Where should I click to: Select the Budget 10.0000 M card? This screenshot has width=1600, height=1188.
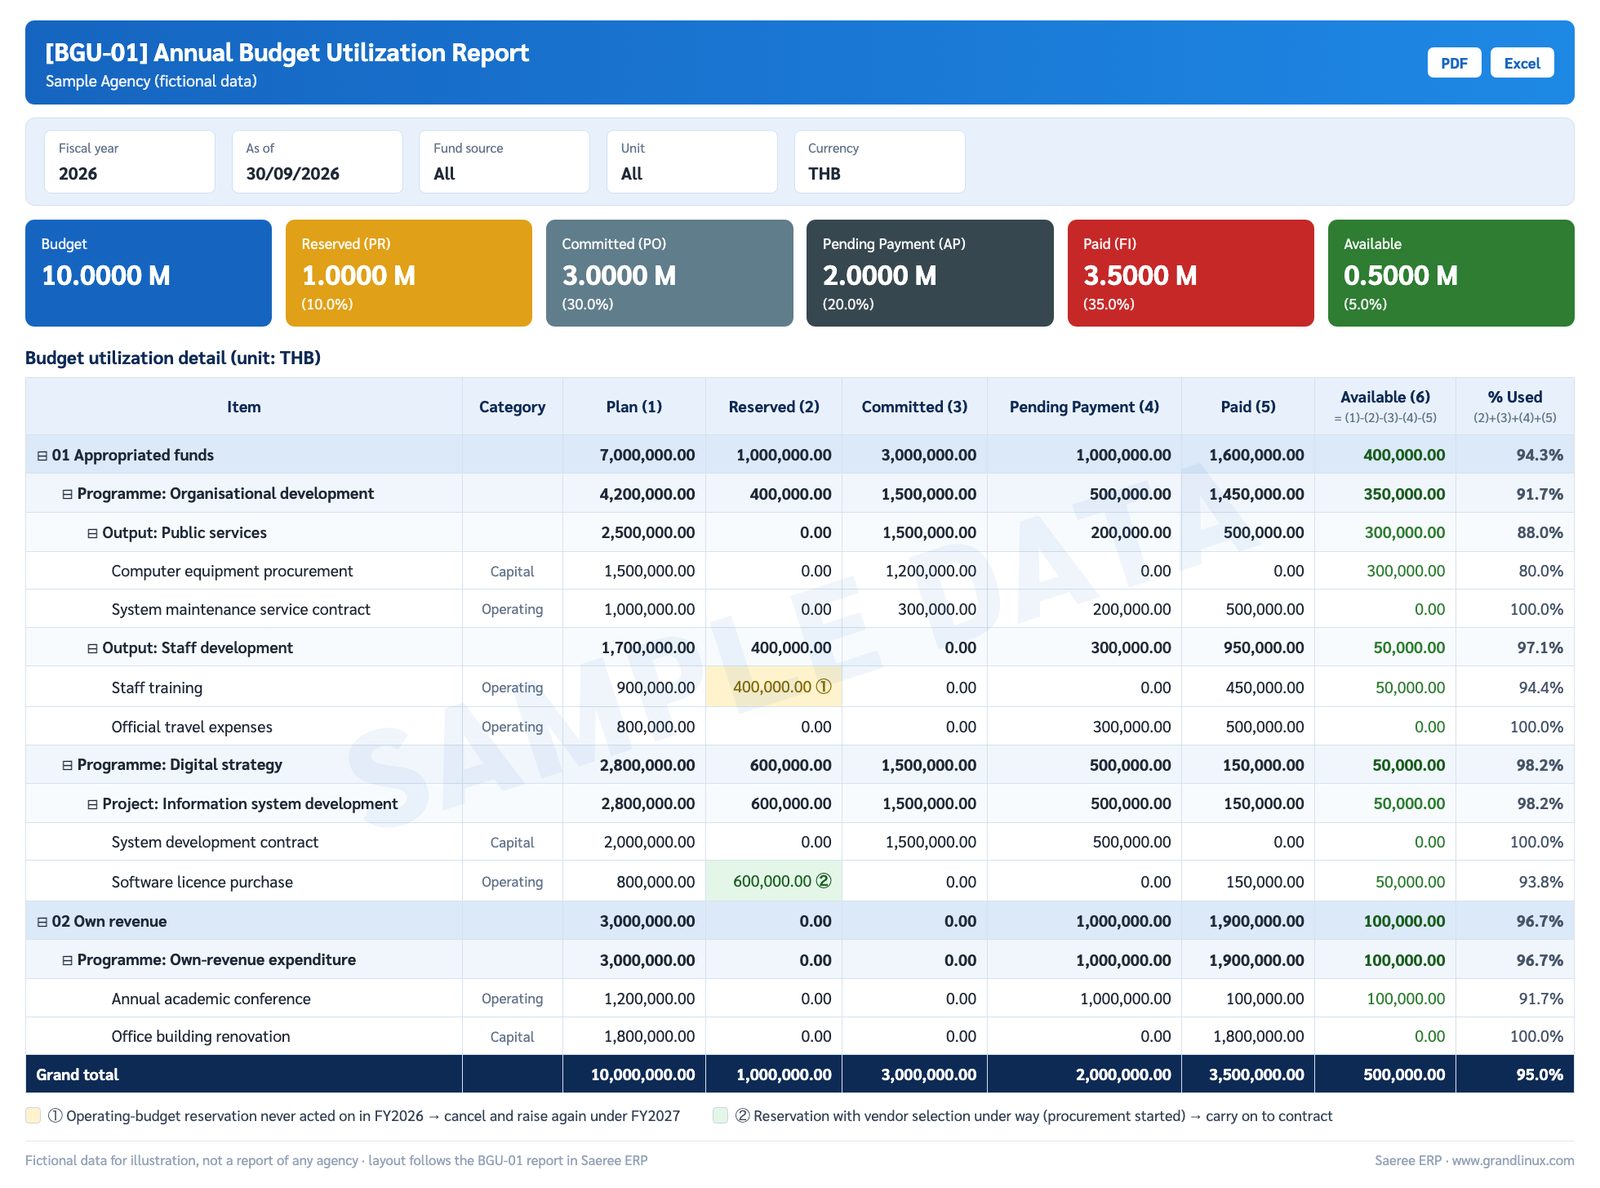coord(148,273)
